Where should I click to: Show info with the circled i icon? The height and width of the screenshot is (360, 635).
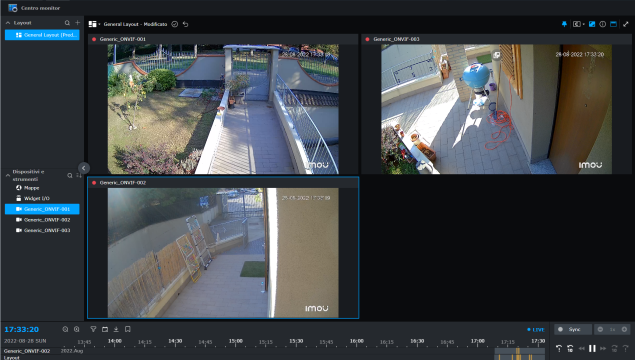click(x=603, y=24)
